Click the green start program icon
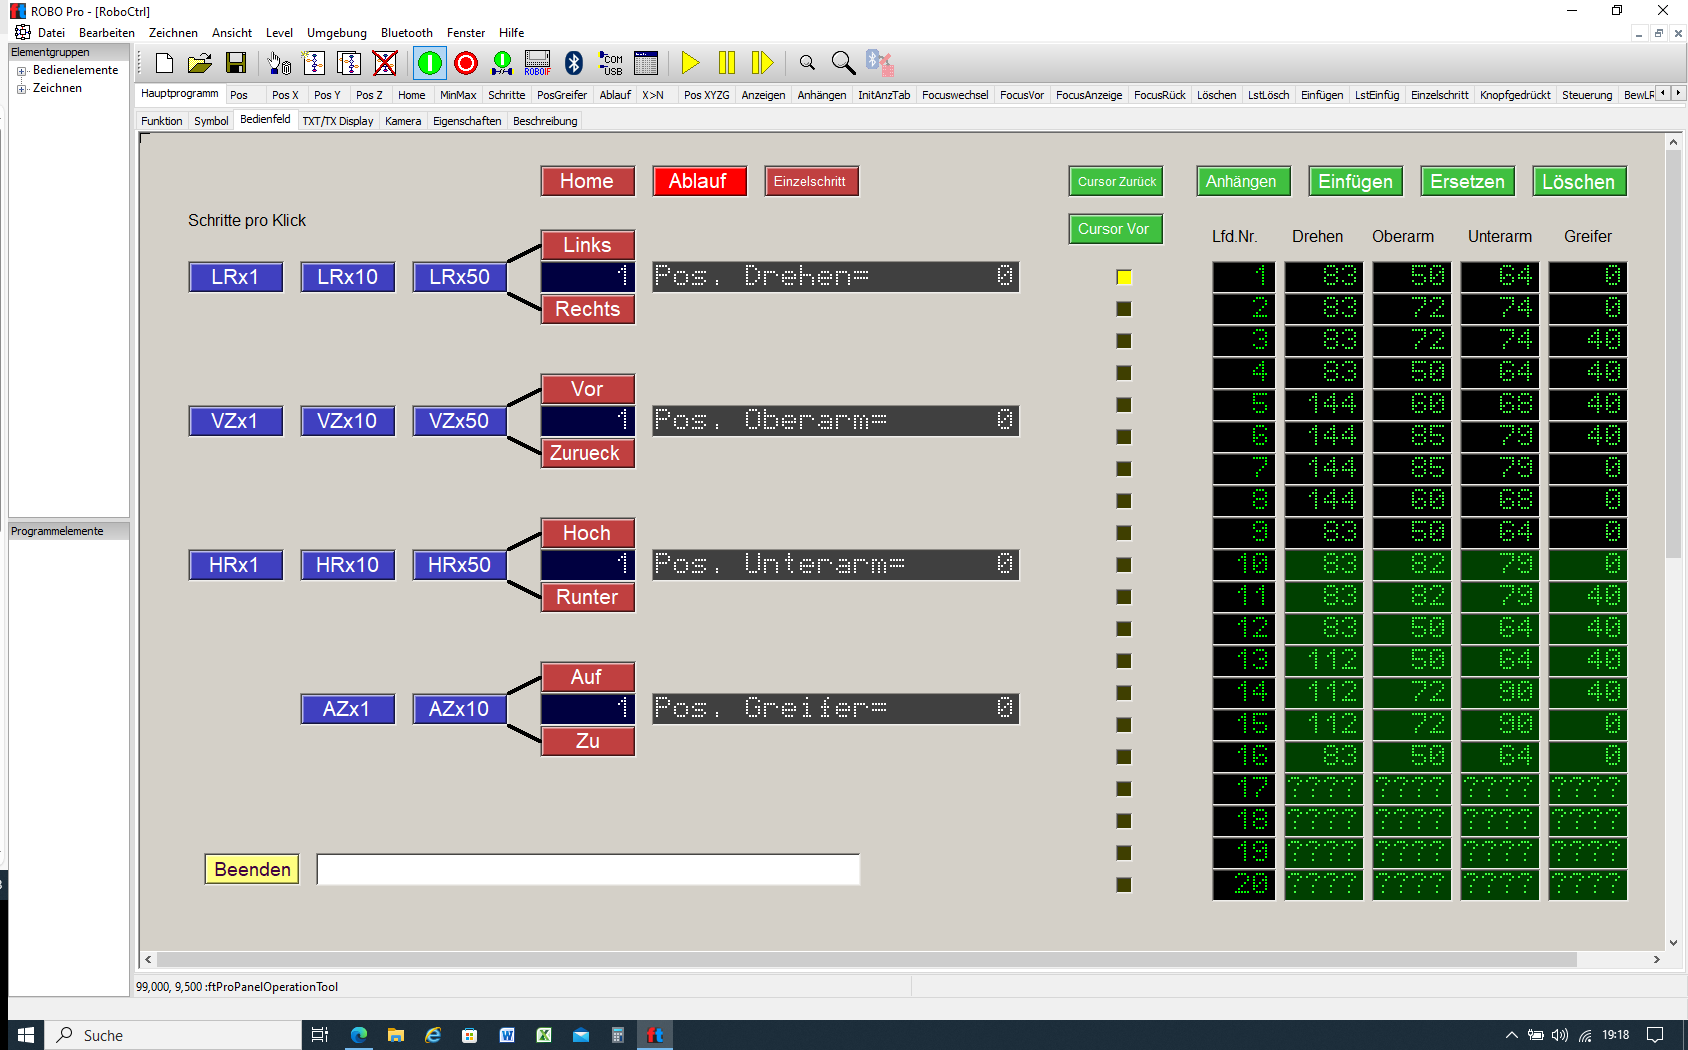Viewport: 1688px width, 1050px height. 430,63
